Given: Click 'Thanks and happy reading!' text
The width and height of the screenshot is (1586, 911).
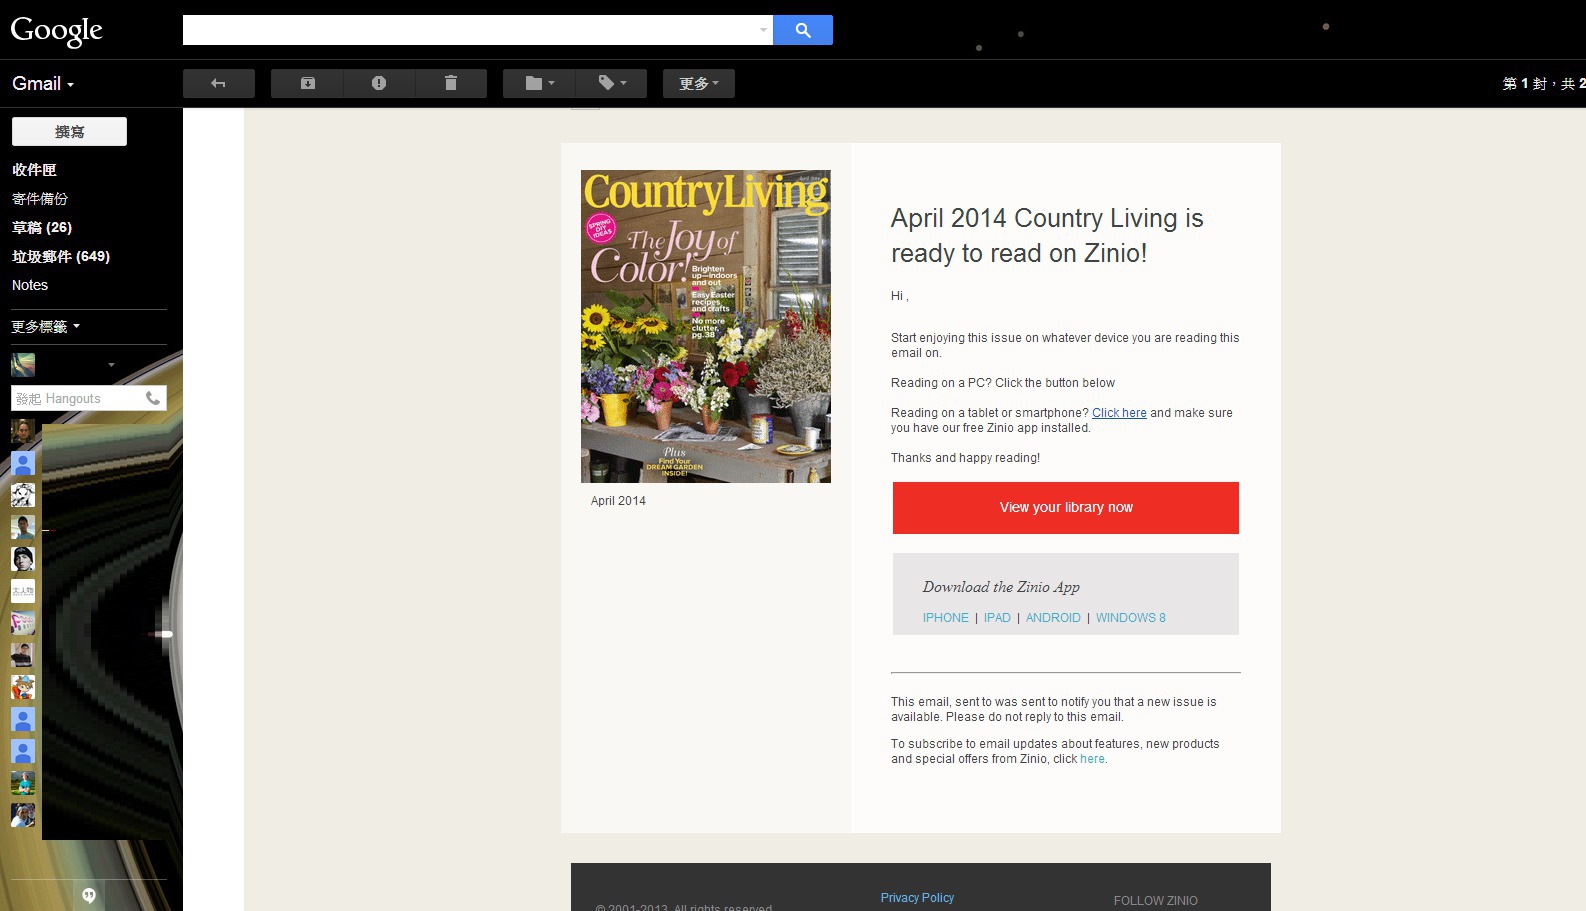Looking at the screenshot, I should coord(965,458).
